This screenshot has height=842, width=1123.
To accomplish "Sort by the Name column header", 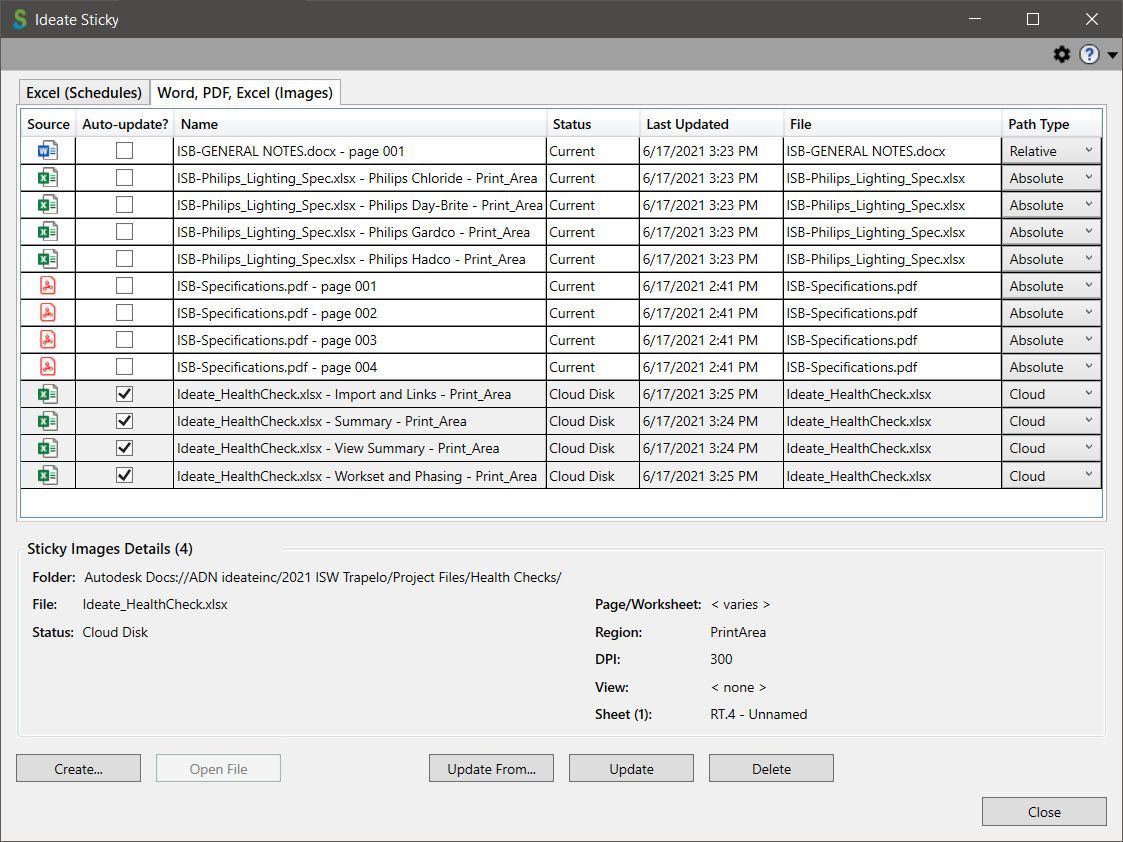I will click(x=360, y=124).
